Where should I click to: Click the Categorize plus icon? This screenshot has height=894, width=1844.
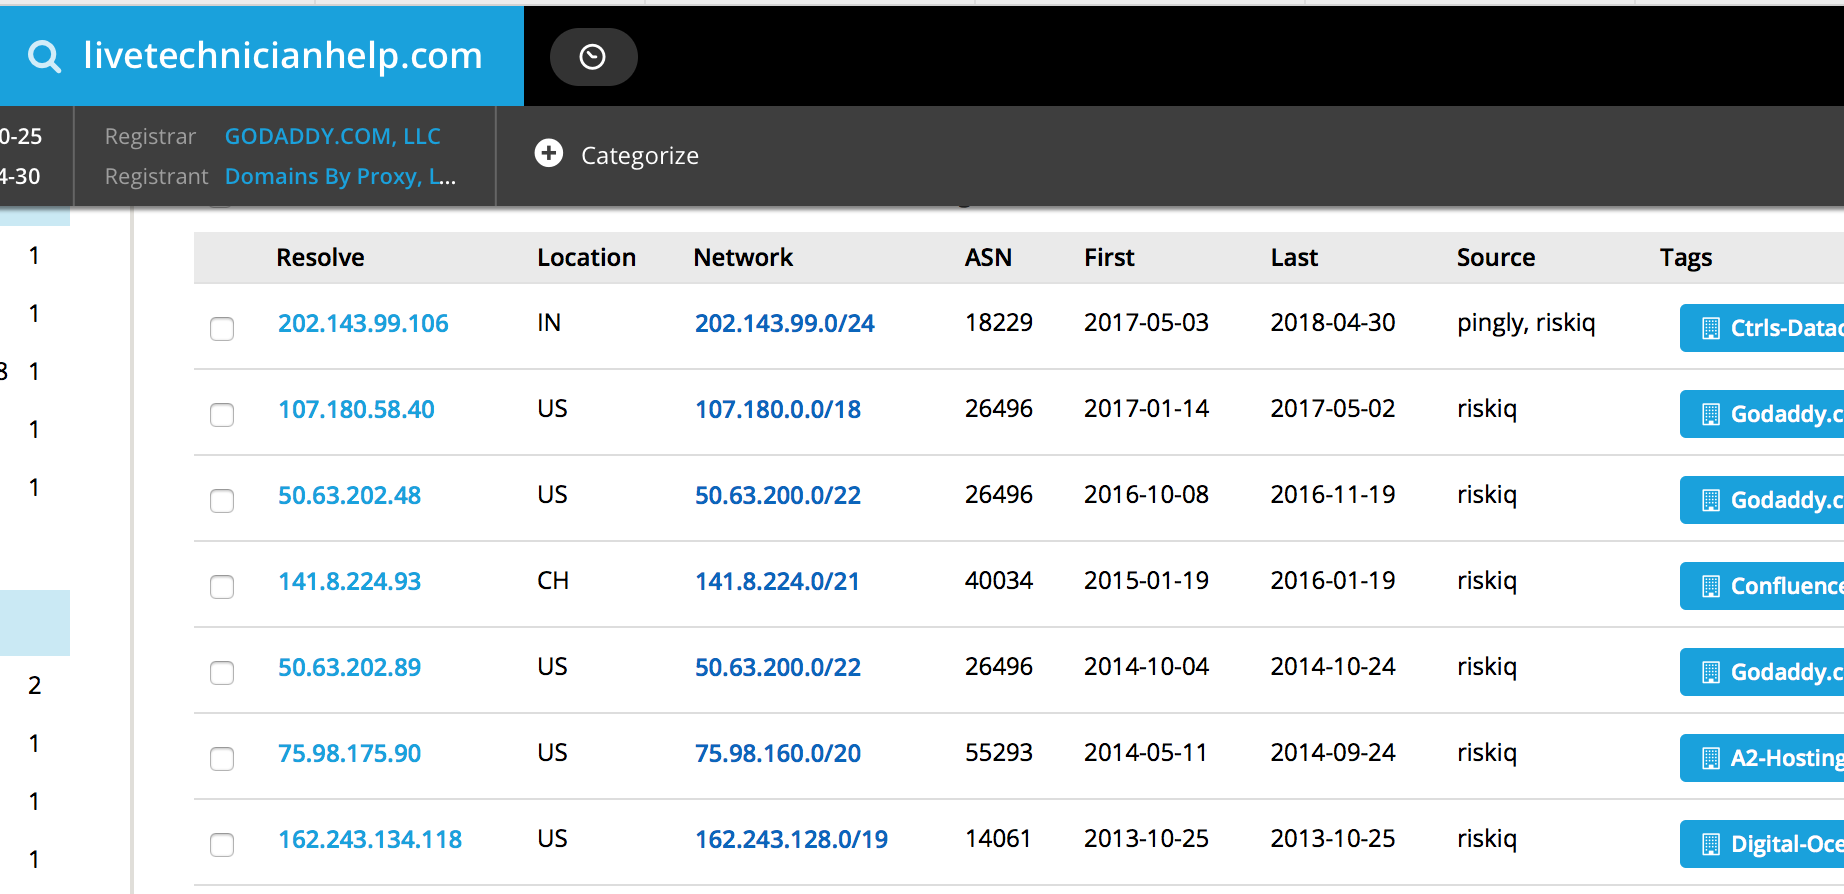[x=549, y=153]
